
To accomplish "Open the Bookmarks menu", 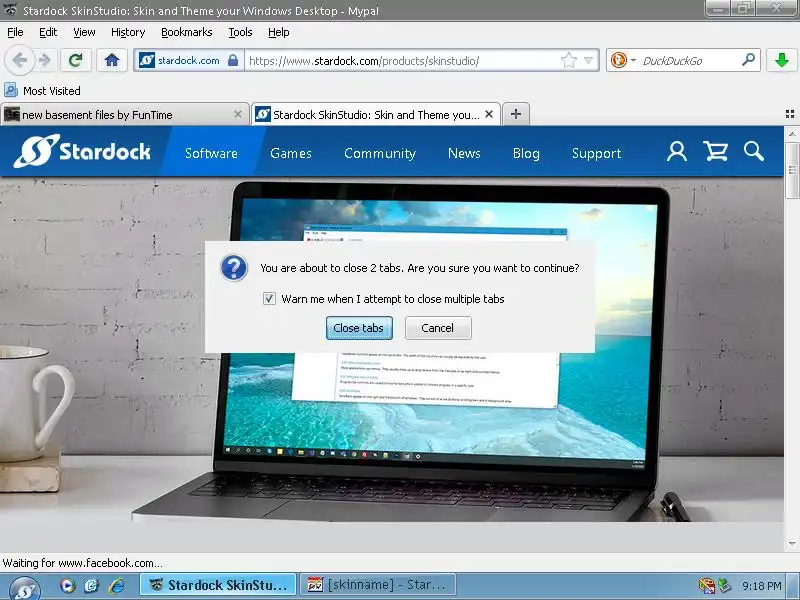I will click(187, 32).
